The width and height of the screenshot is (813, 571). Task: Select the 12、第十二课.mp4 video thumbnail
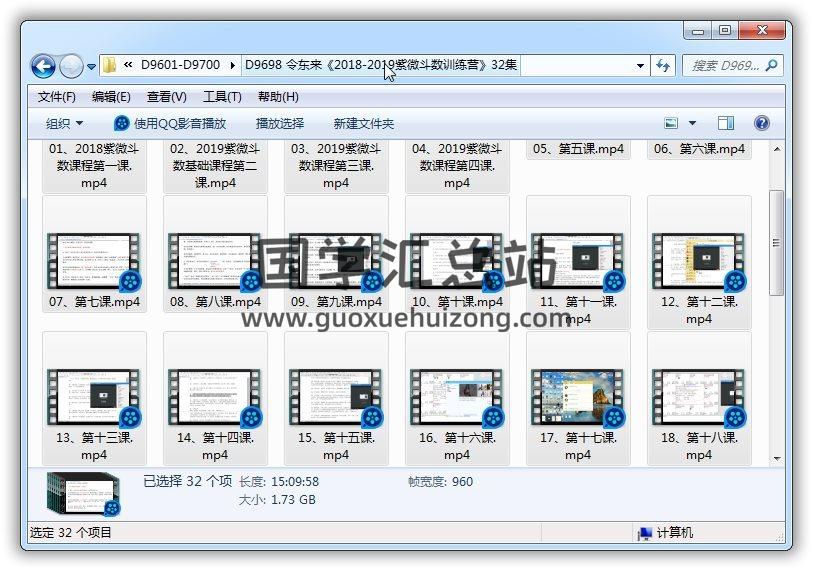point(699,261)
